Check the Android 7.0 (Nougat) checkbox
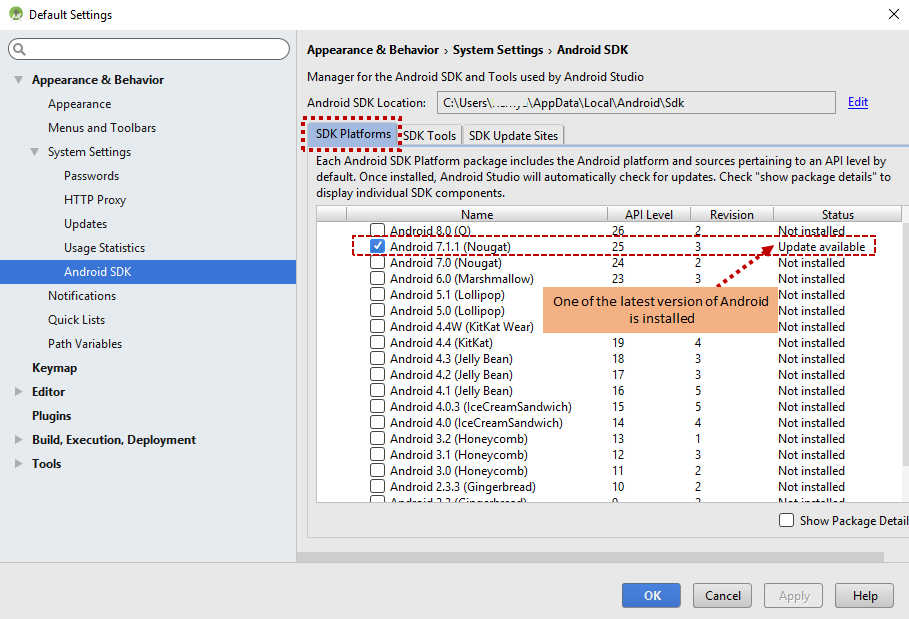909x619 pixels. [377, 263]
